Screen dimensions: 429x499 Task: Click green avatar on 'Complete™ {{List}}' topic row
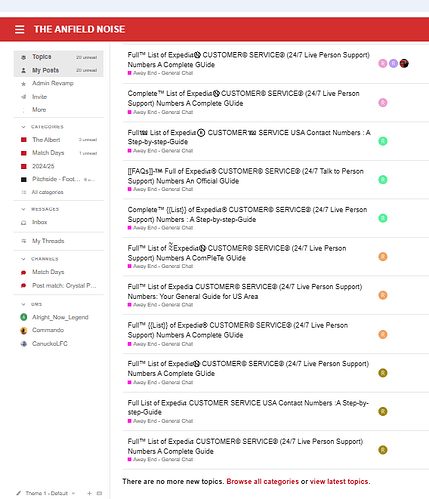(x=383, y=218)
